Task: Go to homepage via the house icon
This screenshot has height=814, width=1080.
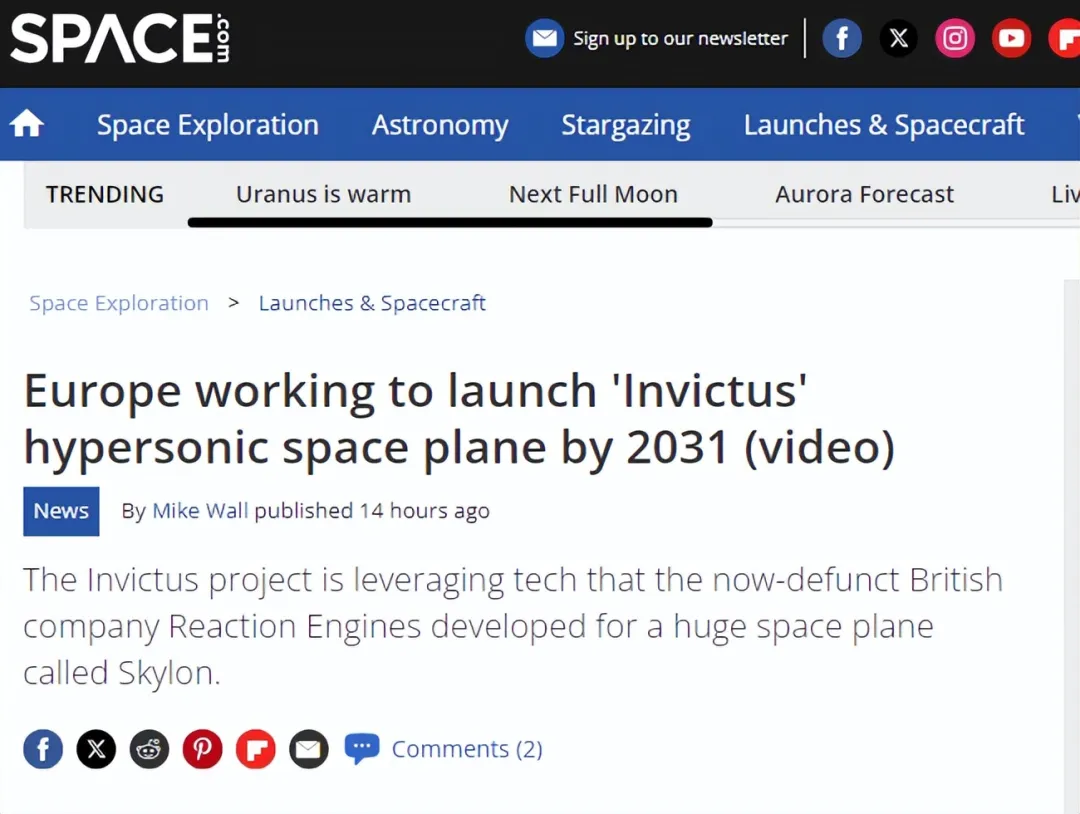Action: pos(27,124)
